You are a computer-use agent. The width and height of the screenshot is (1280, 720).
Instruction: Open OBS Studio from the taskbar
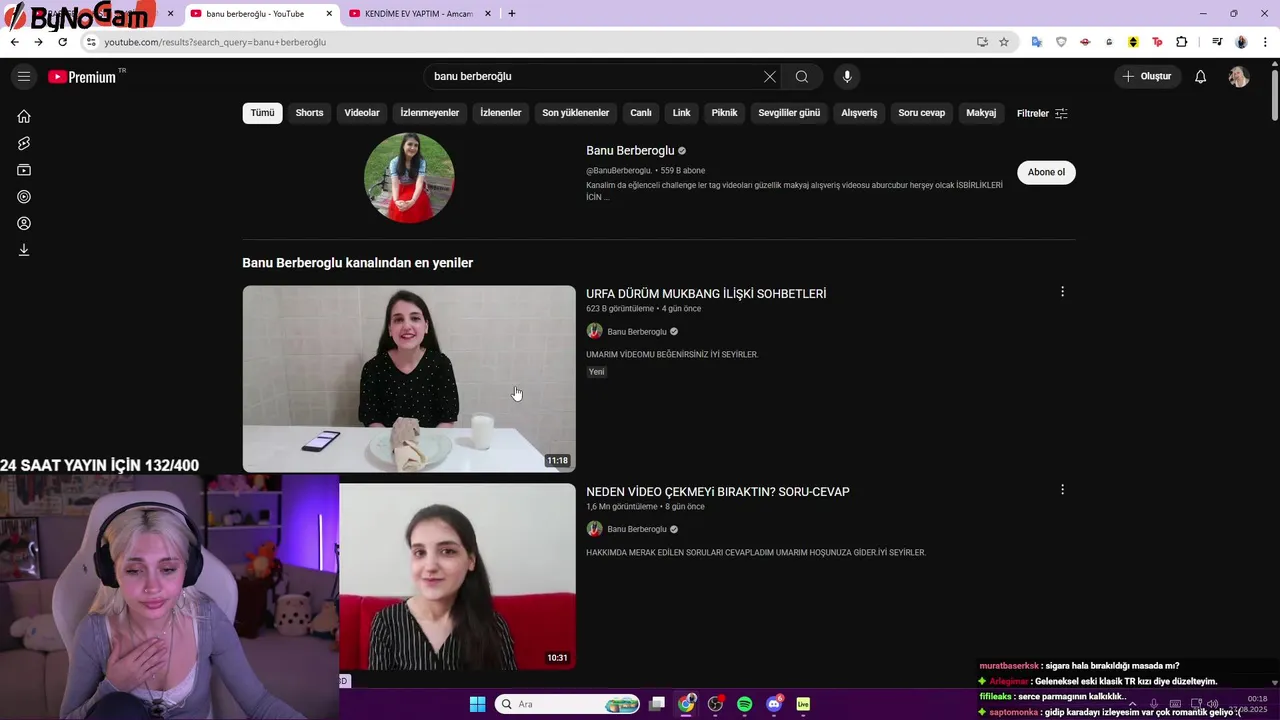click(x=715, y=704)
